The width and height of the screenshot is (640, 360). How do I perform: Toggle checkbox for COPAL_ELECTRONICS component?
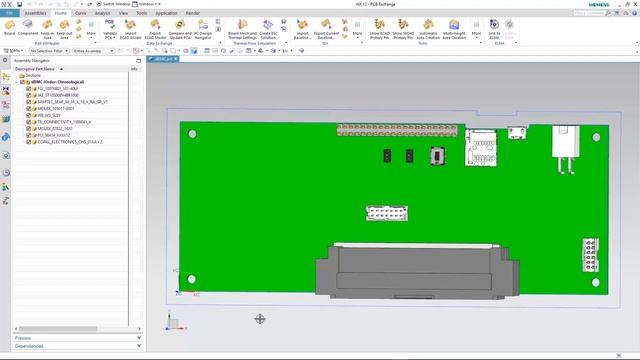tap(29, 142)
